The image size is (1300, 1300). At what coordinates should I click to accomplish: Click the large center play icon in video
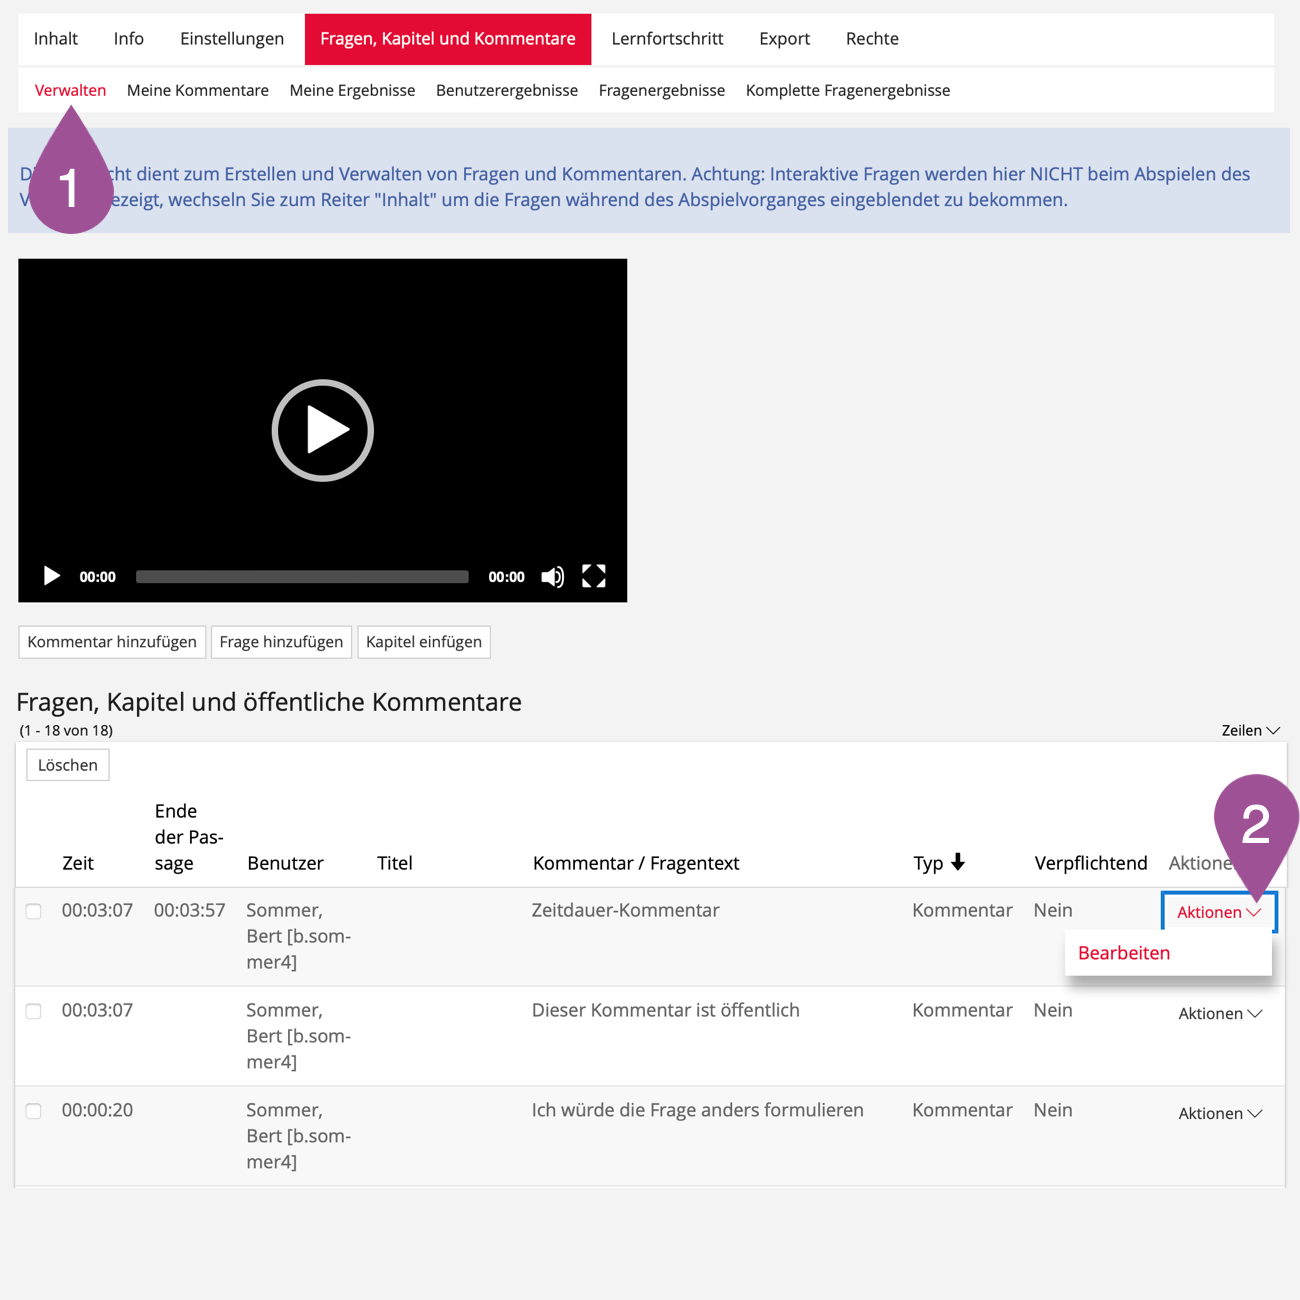click(322, 431)
